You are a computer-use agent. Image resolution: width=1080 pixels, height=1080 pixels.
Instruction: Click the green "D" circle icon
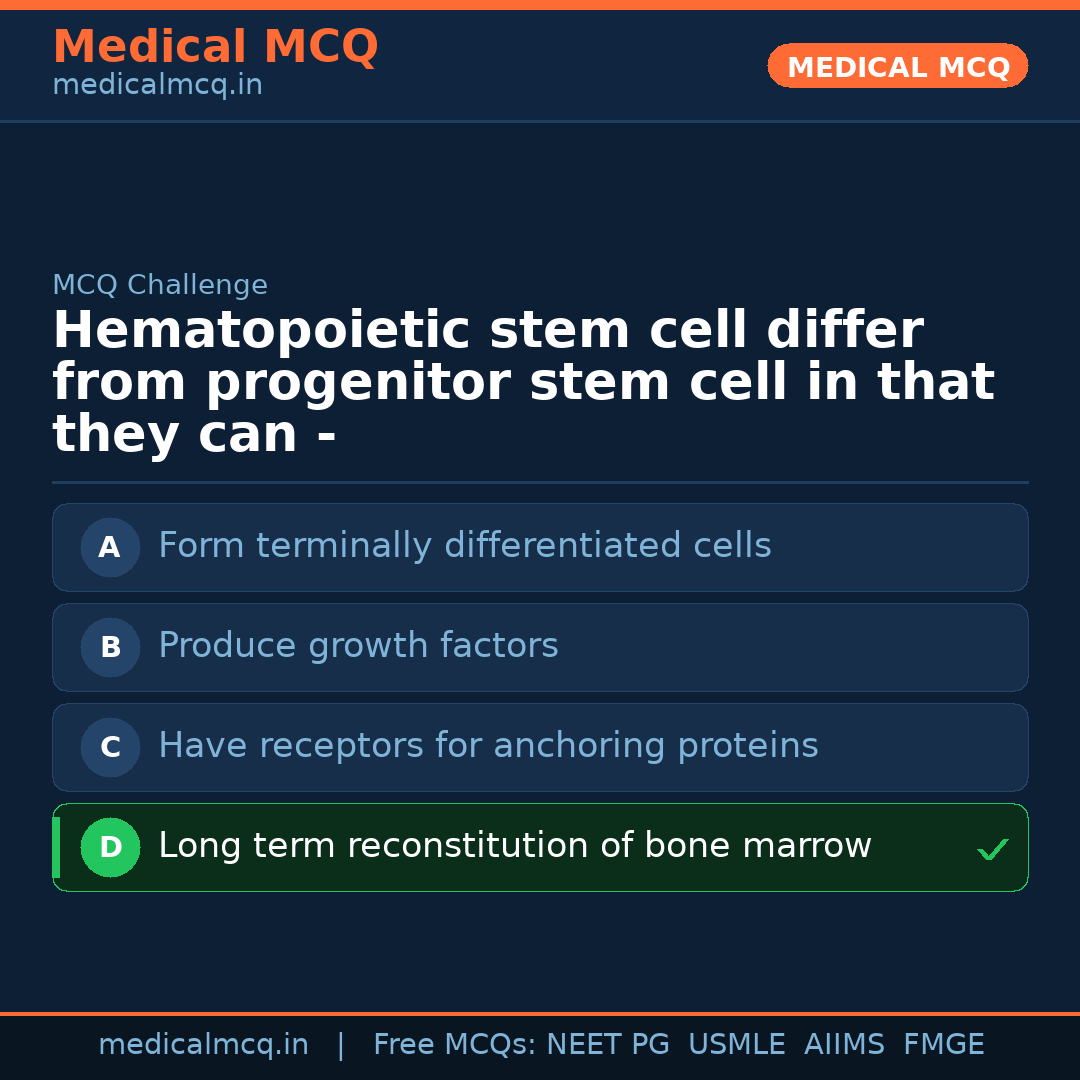pyautogui.click(x=110, y=847)
